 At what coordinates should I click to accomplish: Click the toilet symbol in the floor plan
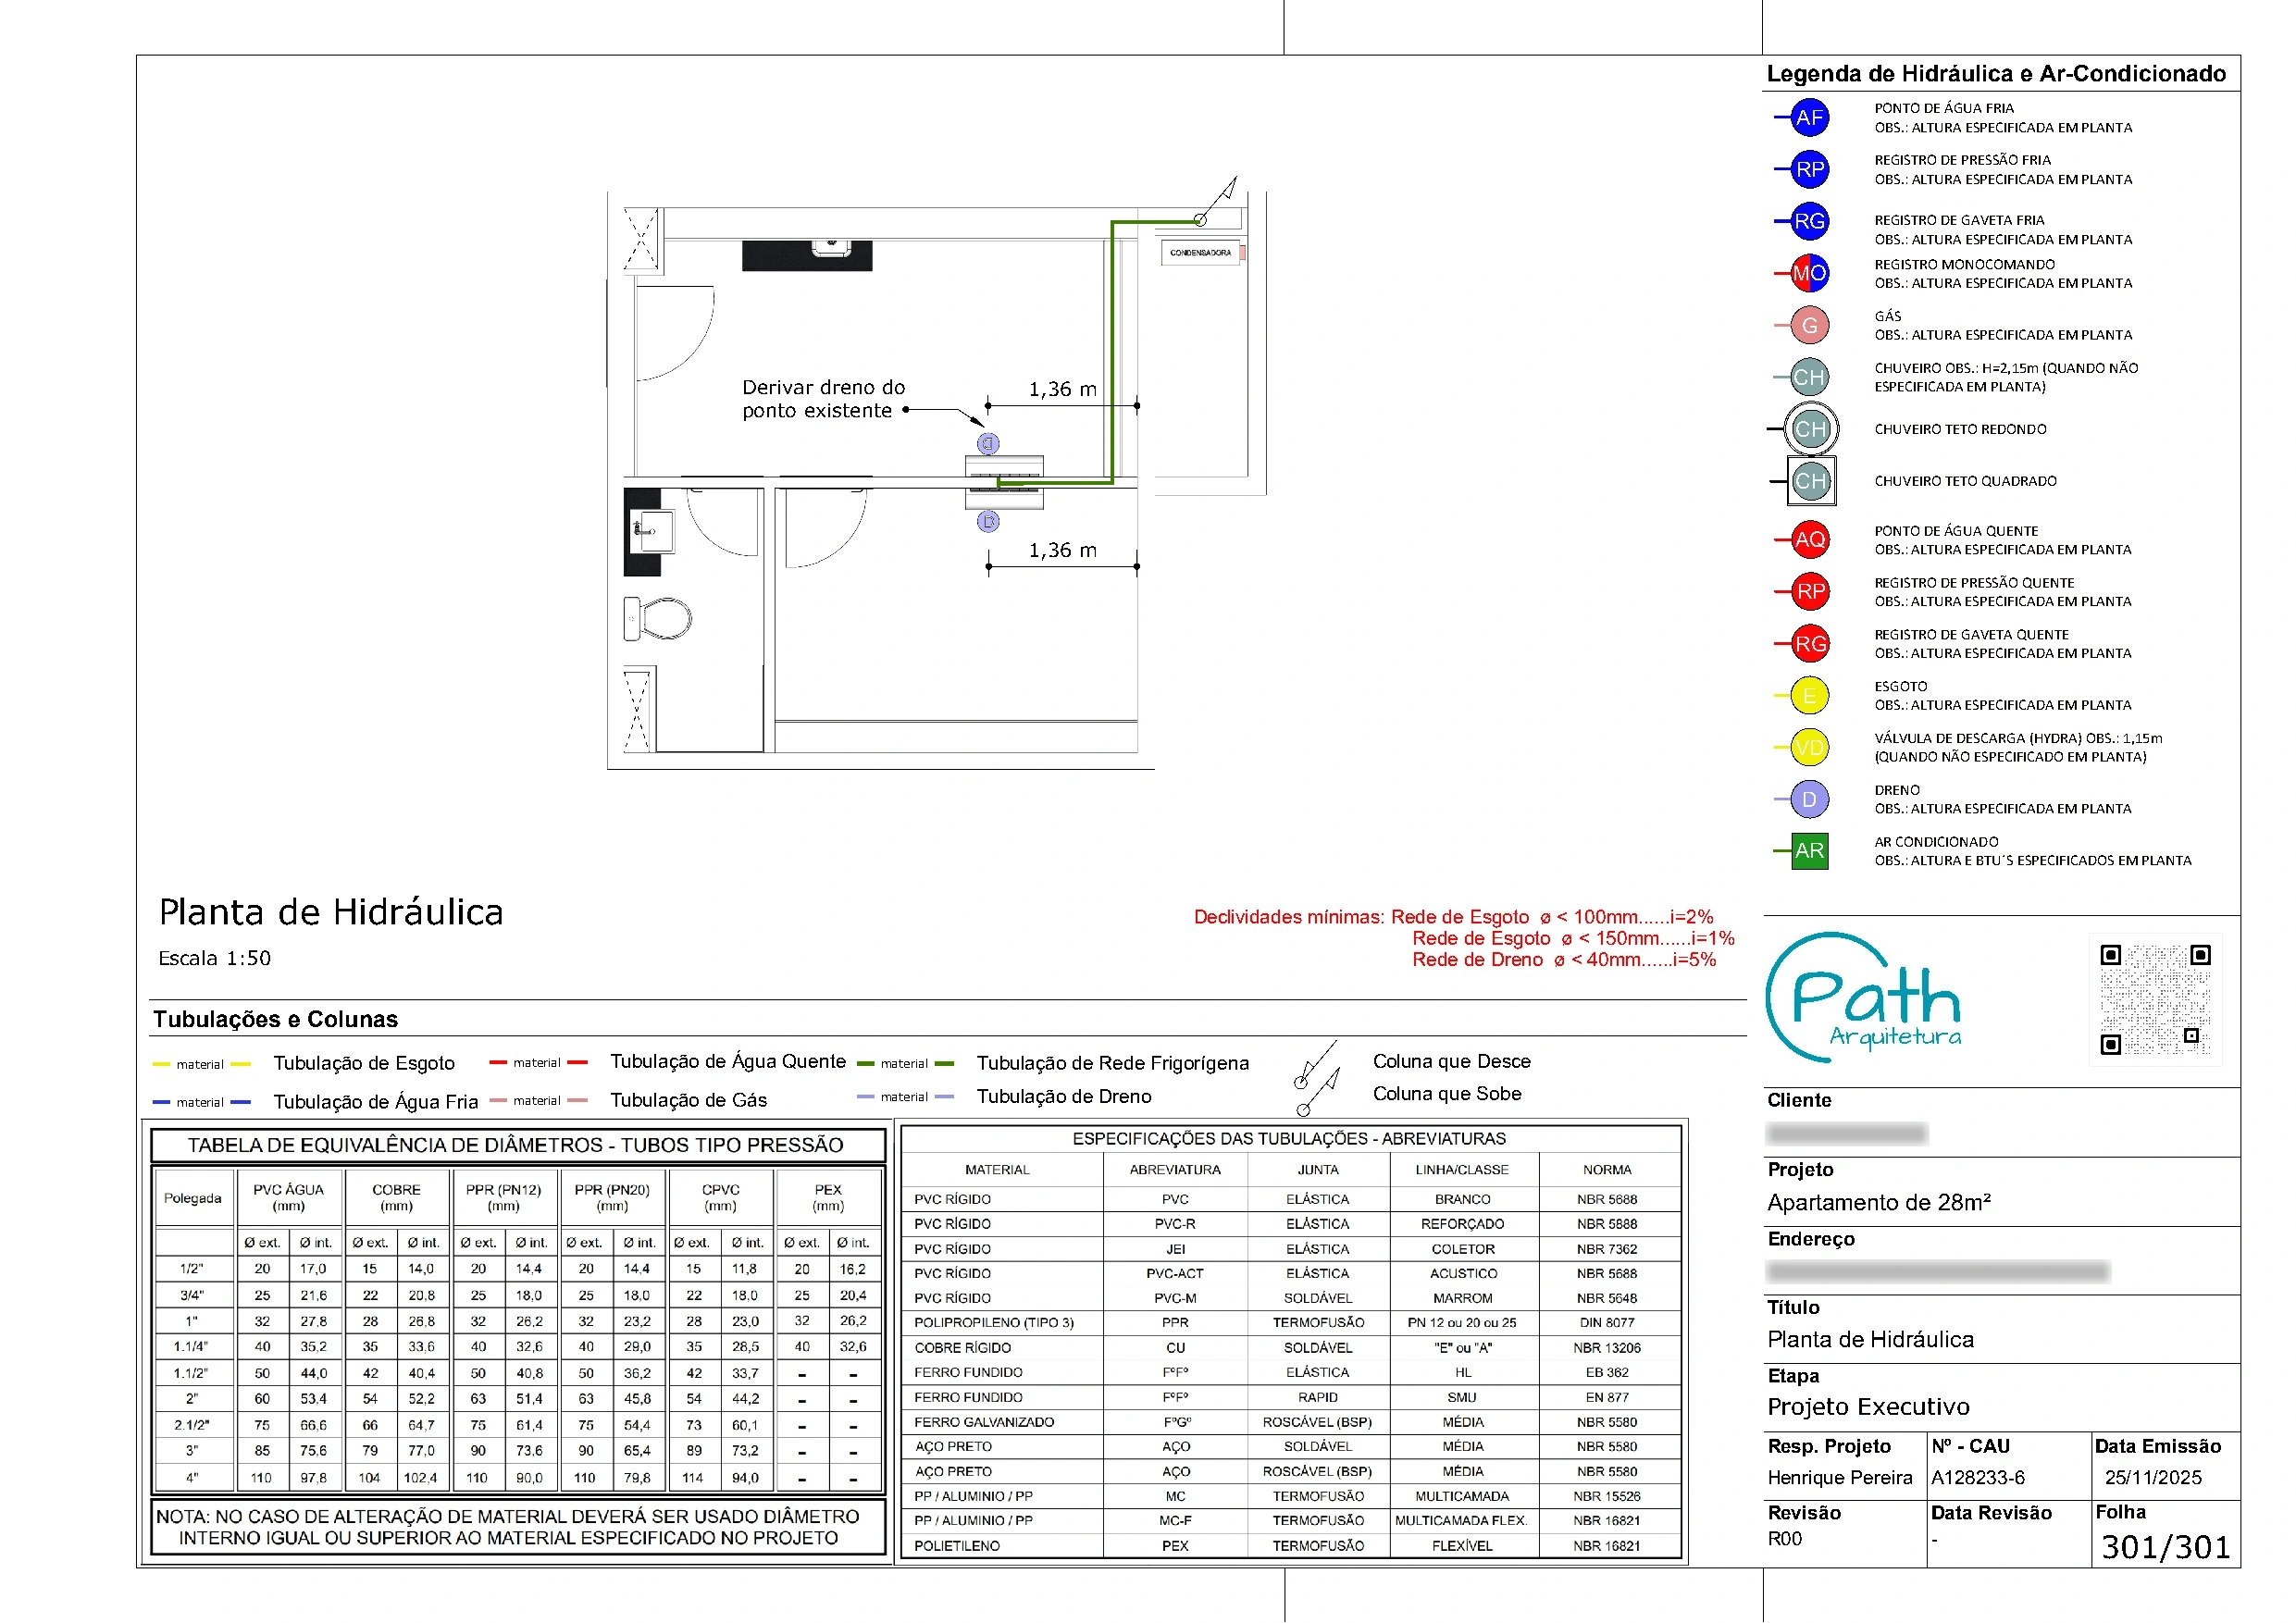tap(658, 619)
